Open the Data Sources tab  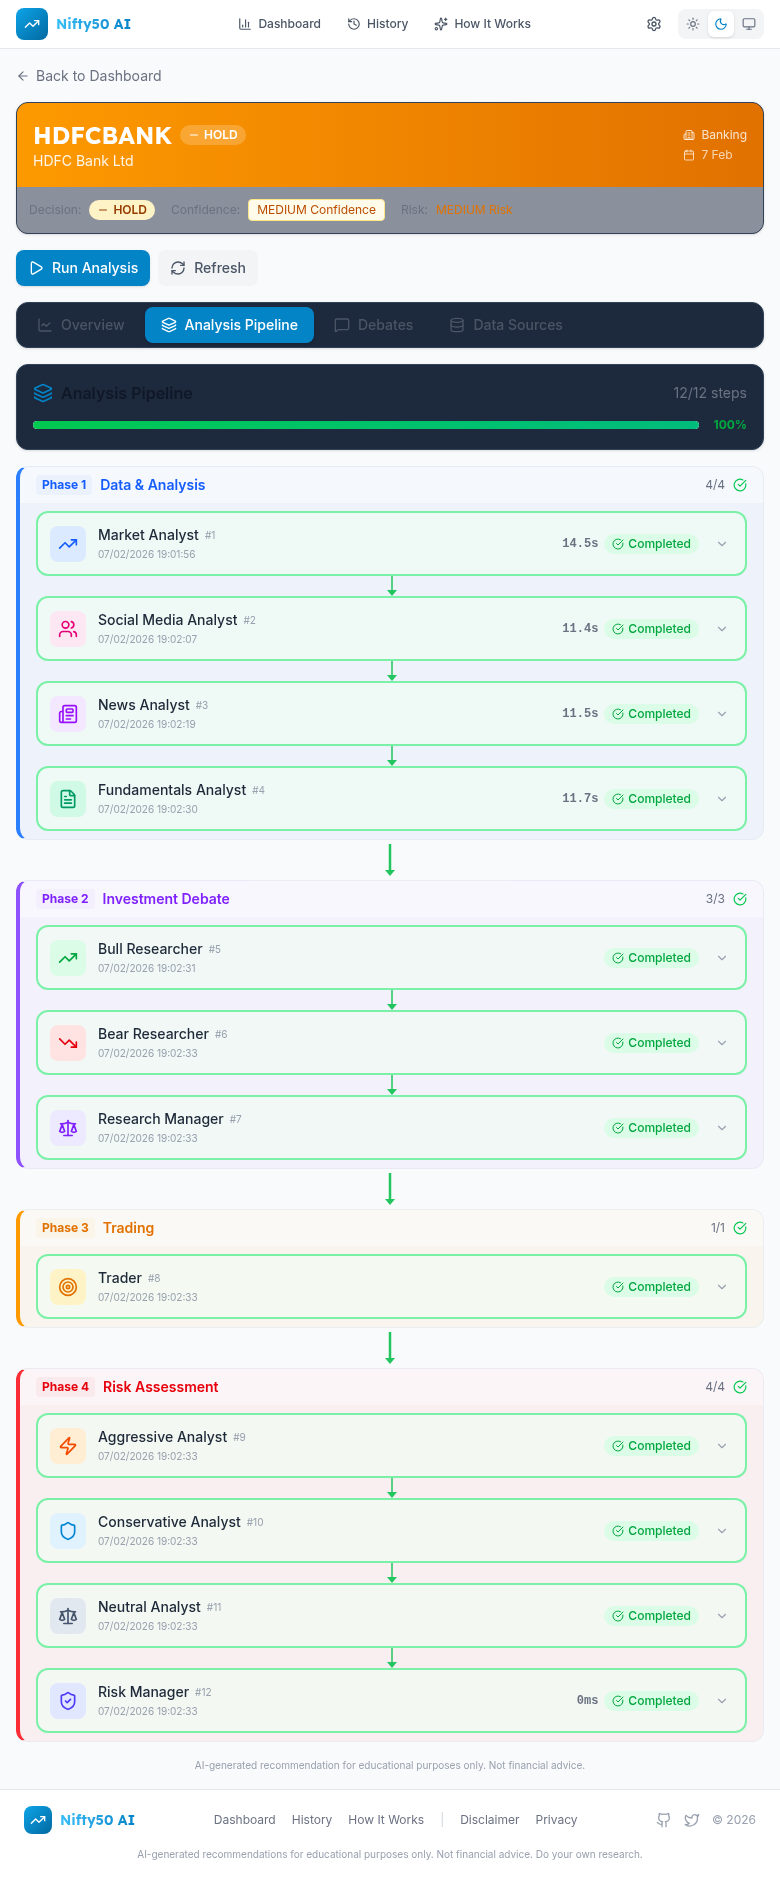tap(506, 325)
